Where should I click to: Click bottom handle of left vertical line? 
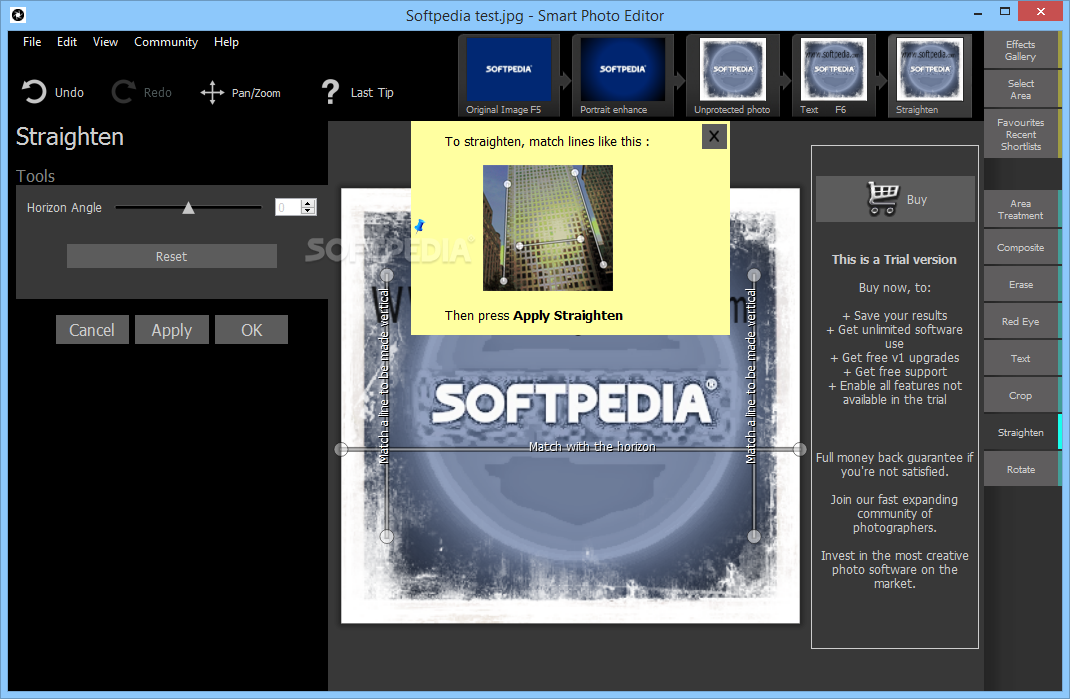387,536
